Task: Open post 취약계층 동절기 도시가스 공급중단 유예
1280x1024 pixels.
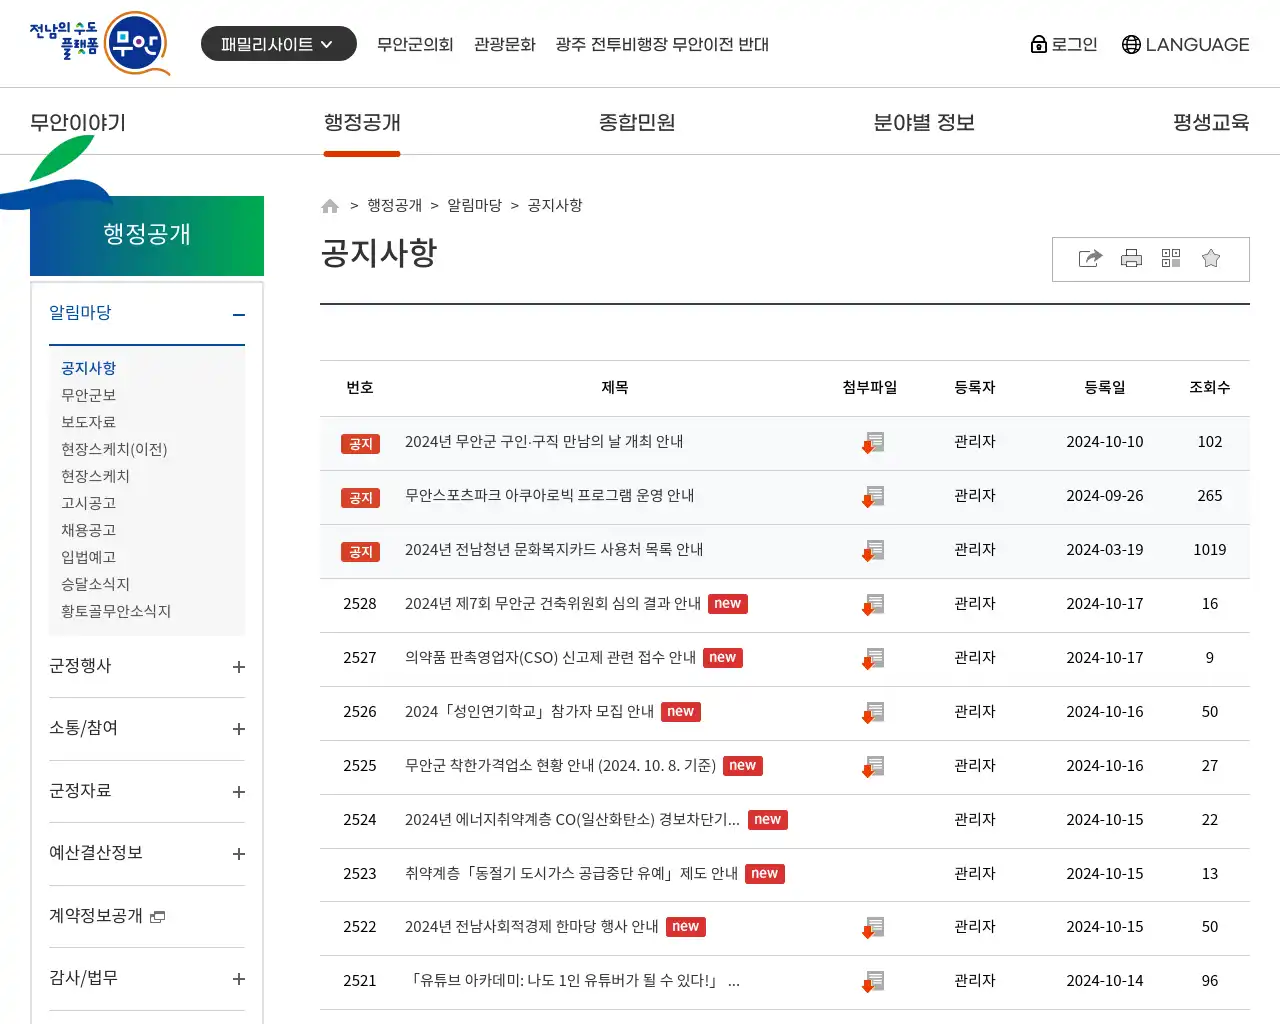Action: pos(571,874)
